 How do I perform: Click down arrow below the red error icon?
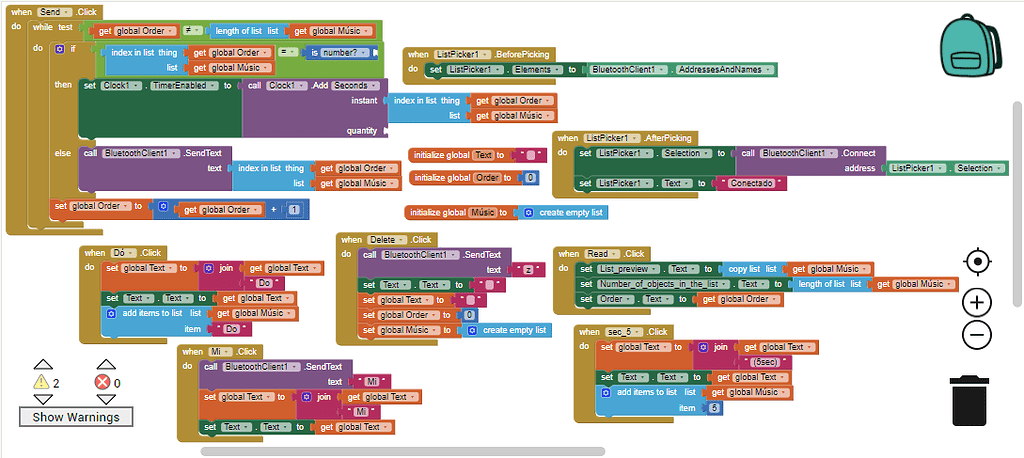click(x=106, y=399)
